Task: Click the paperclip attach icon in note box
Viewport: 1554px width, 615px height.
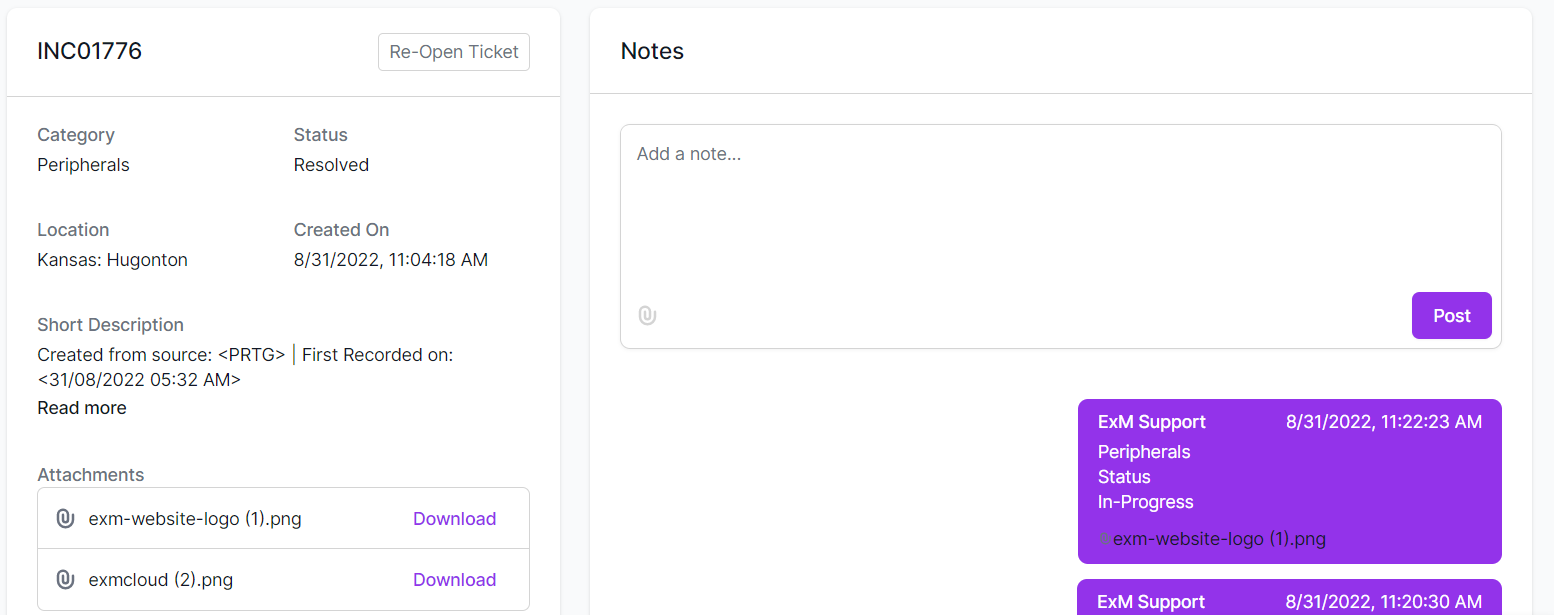Action: tap(647, 316)
